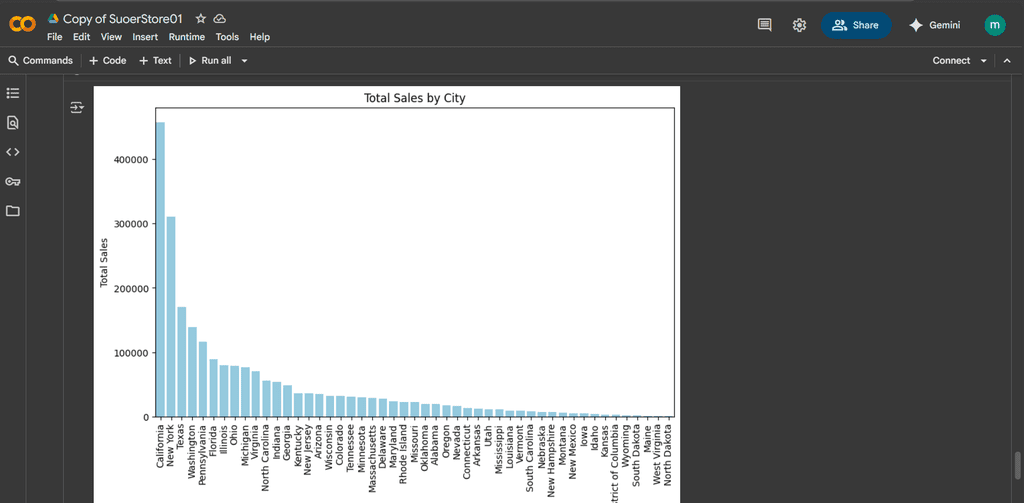Toggle the cell output visibility icon

77,107
